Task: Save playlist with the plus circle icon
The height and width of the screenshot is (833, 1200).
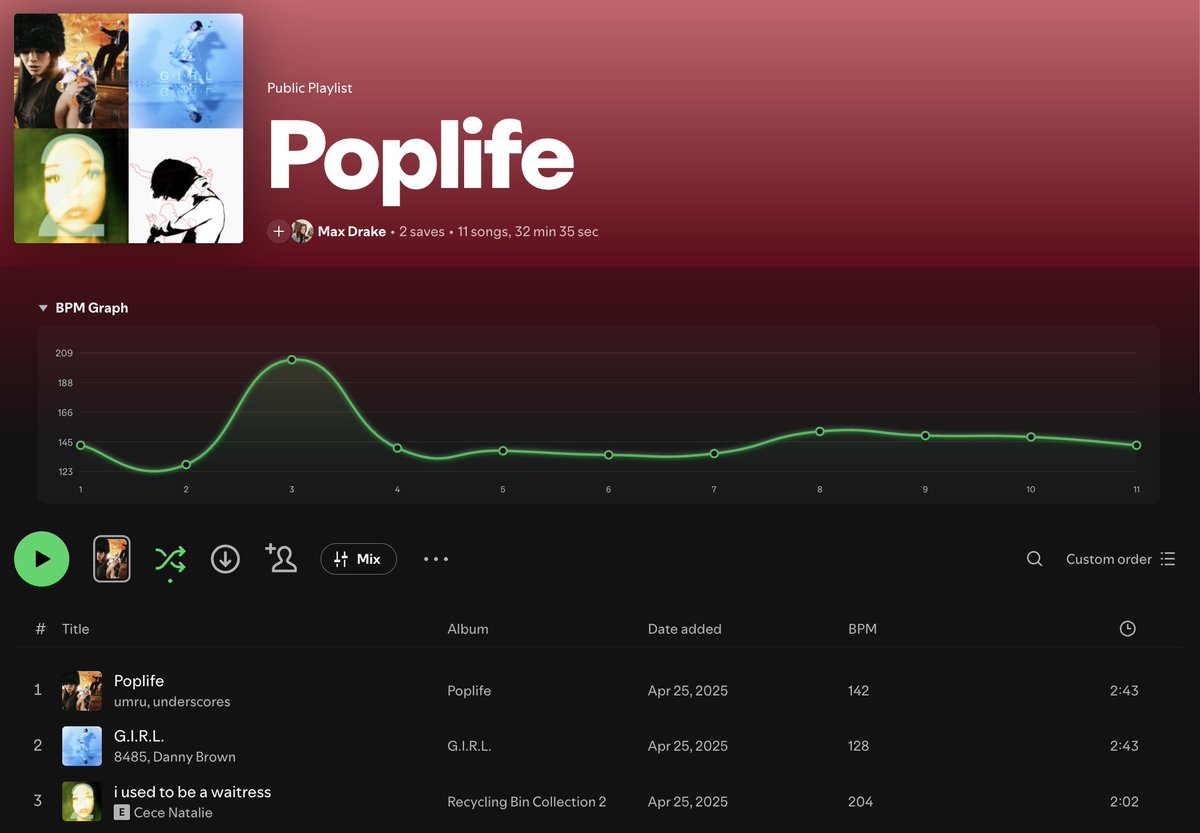Action: tap(278, 231)
